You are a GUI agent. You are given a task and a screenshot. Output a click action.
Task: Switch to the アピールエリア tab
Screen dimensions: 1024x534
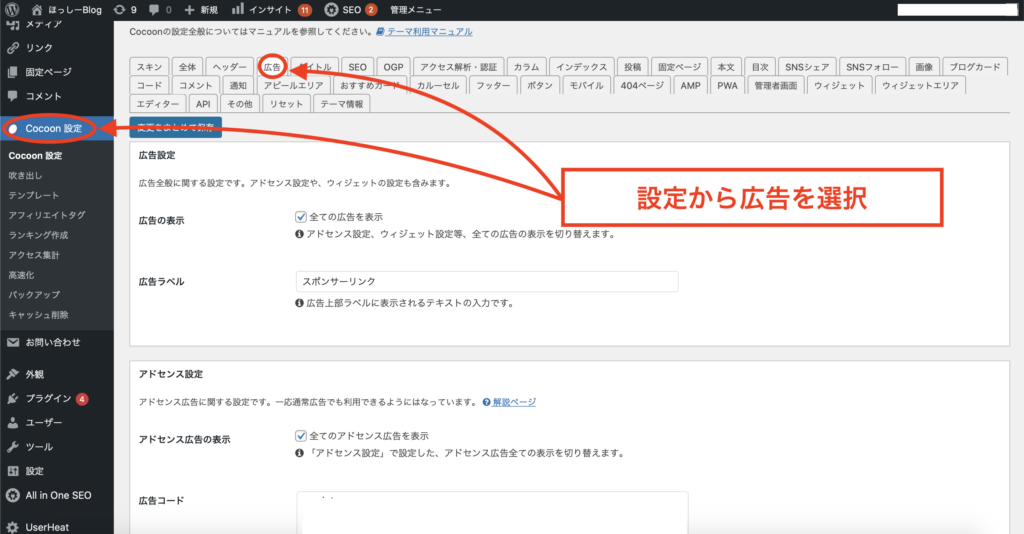pyautogui.click(x=293, y=86)
